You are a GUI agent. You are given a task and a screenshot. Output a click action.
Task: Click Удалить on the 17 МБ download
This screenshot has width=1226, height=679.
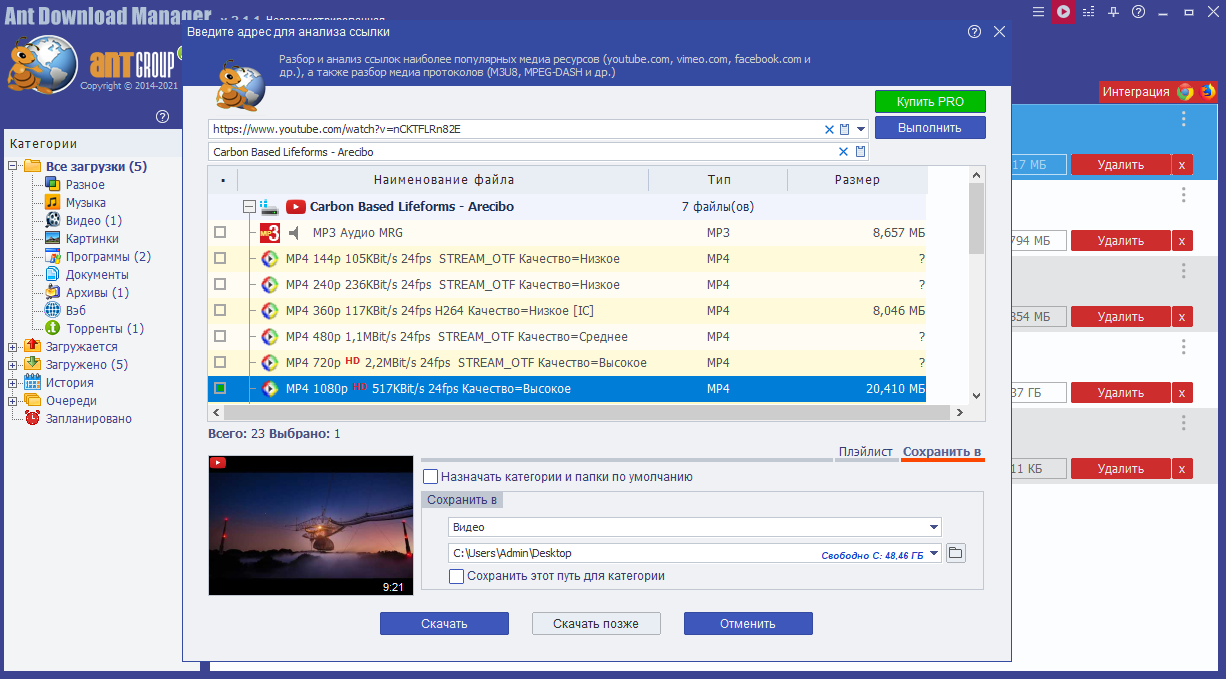point(1120,165)
